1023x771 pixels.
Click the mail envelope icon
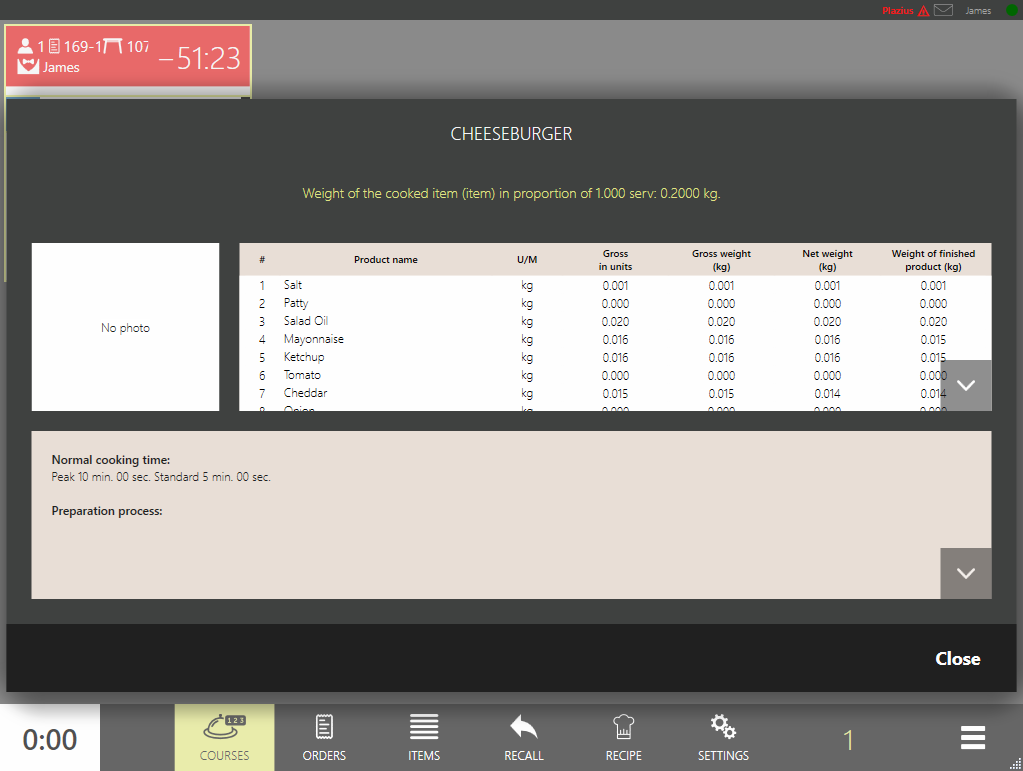tap(943, 10)
